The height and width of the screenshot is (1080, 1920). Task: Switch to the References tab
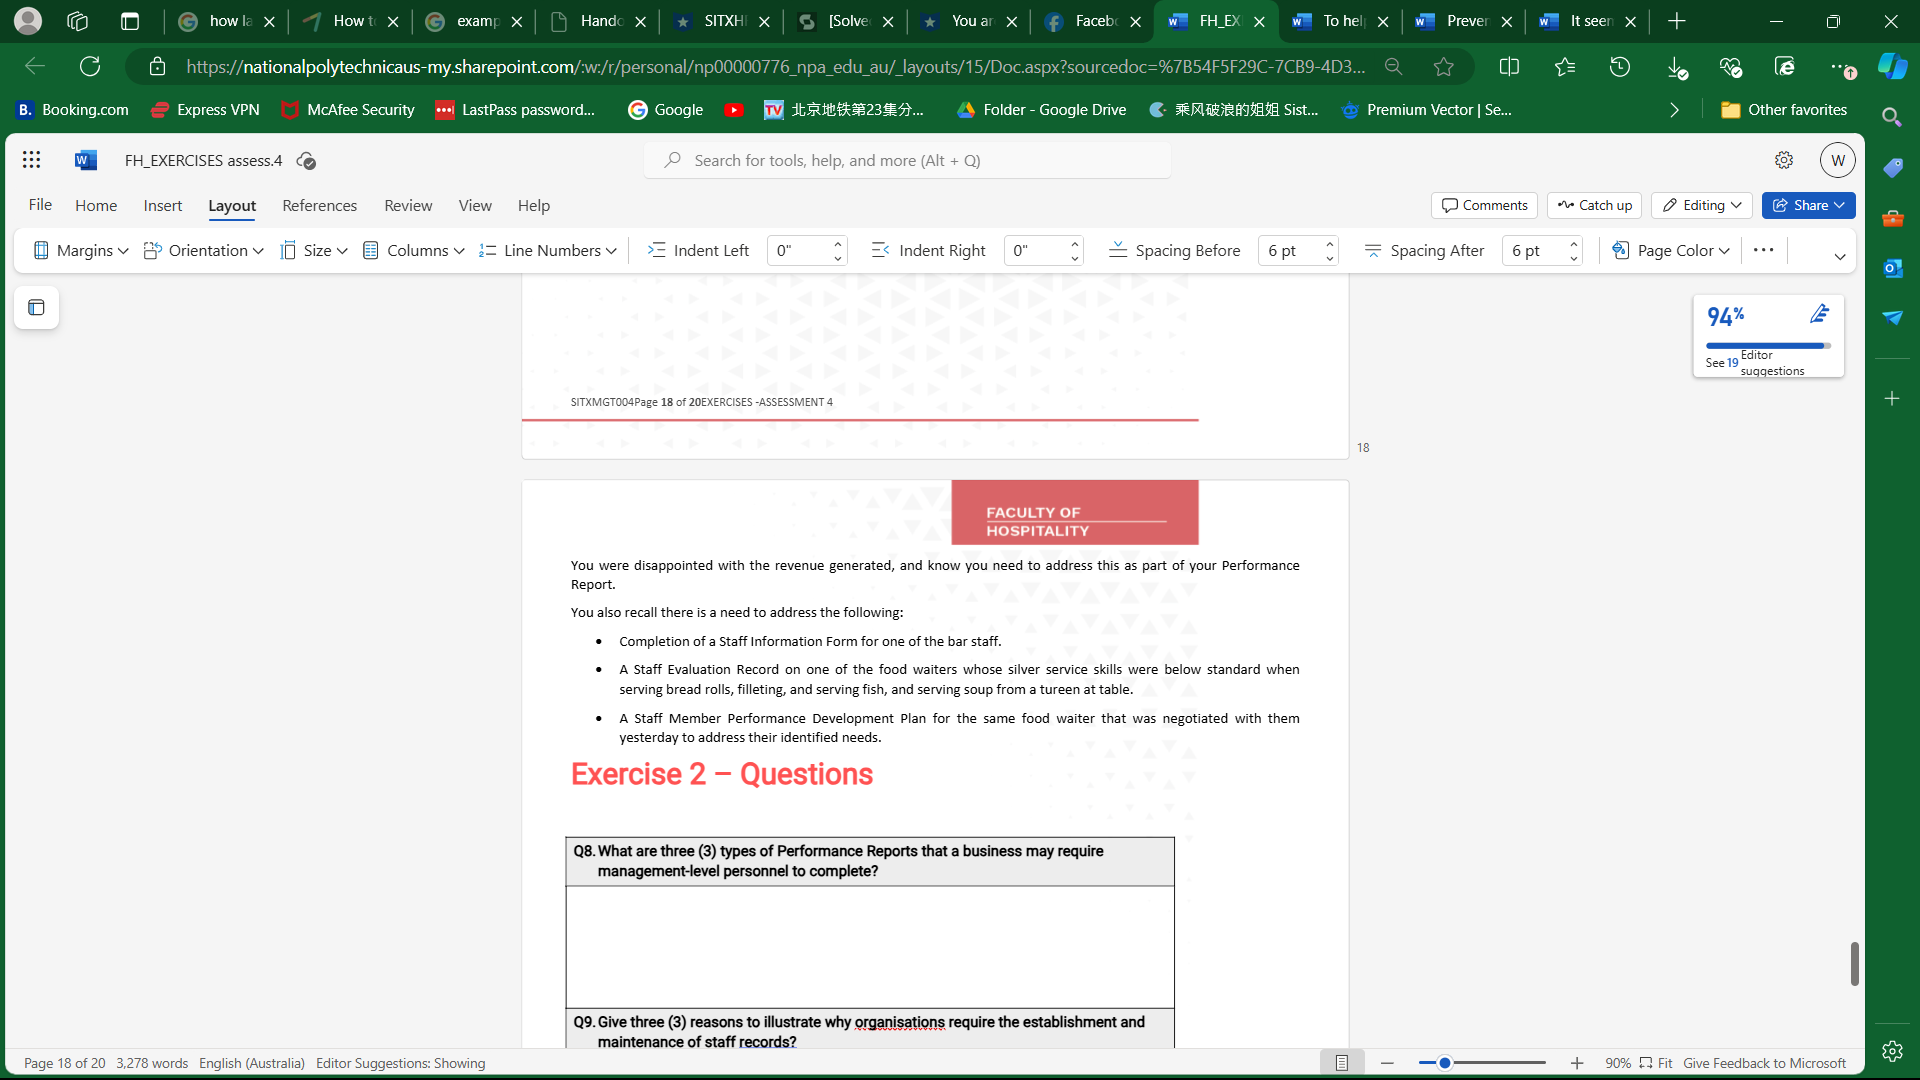click(x=319, y=205)
